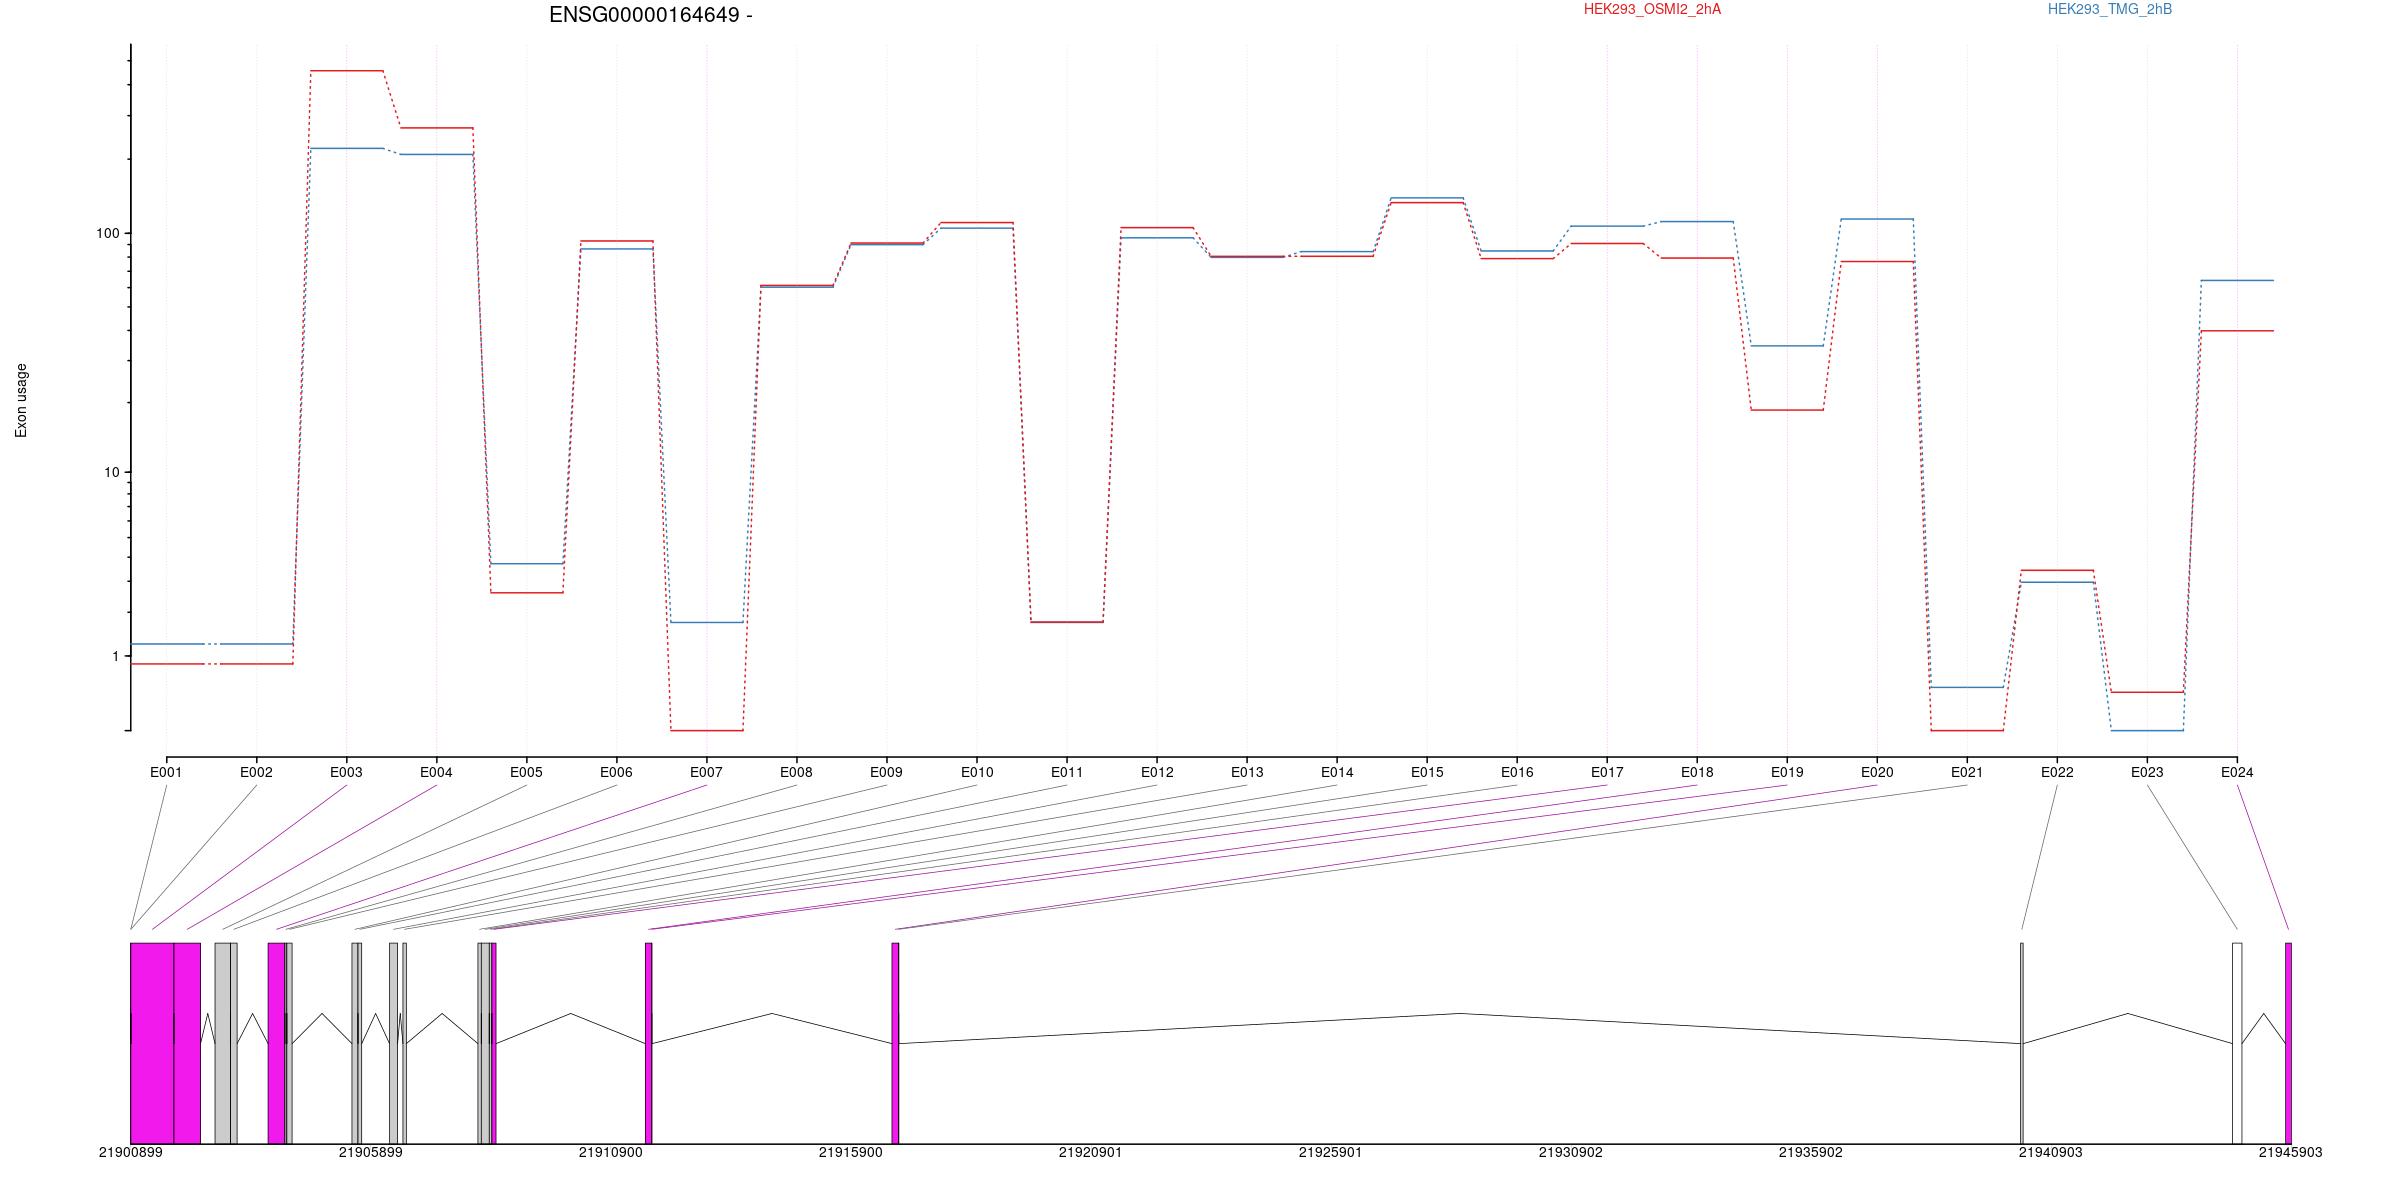The width and height of the screenshot is (2400, 1200).
Task: Click the magenta exon box near 21910900
Action: click(648, 1043)
